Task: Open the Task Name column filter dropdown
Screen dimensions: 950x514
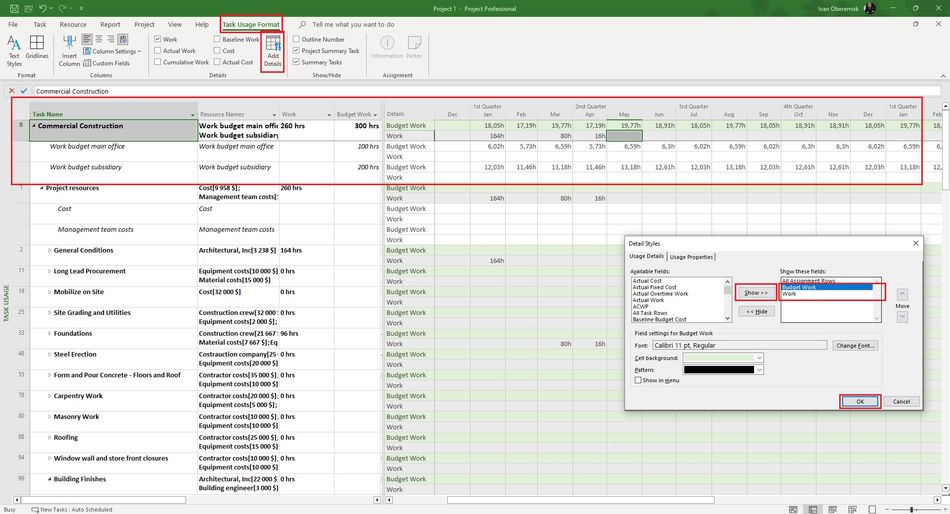Action: coord(193,115)
